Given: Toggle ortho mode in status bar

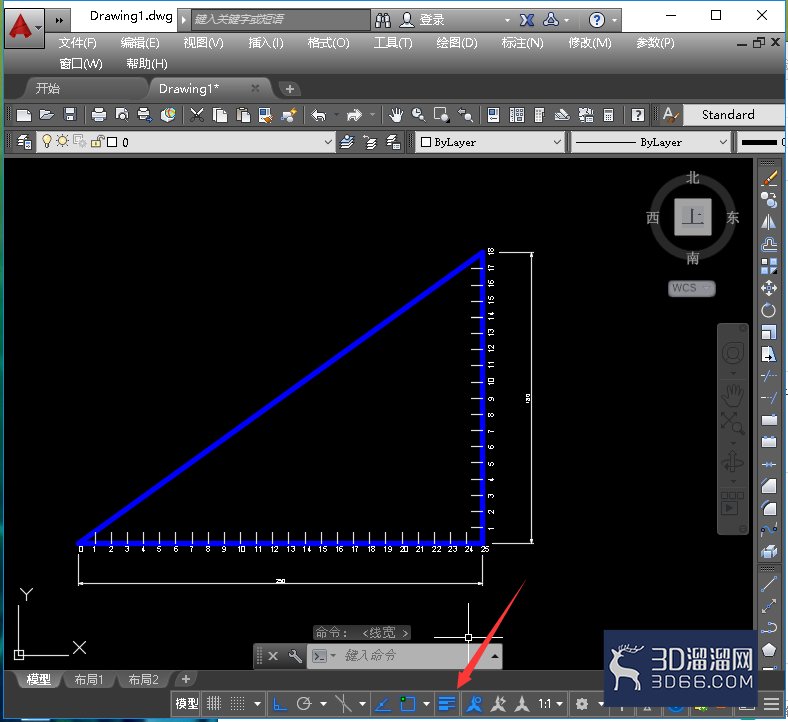Looking at the screenshot, I should (x=279, y=703).
